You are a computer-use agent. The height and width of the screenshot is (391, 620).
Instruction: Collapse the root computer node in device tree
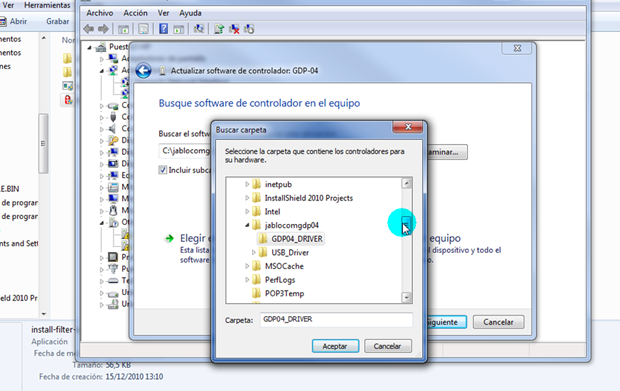point(90,47)
